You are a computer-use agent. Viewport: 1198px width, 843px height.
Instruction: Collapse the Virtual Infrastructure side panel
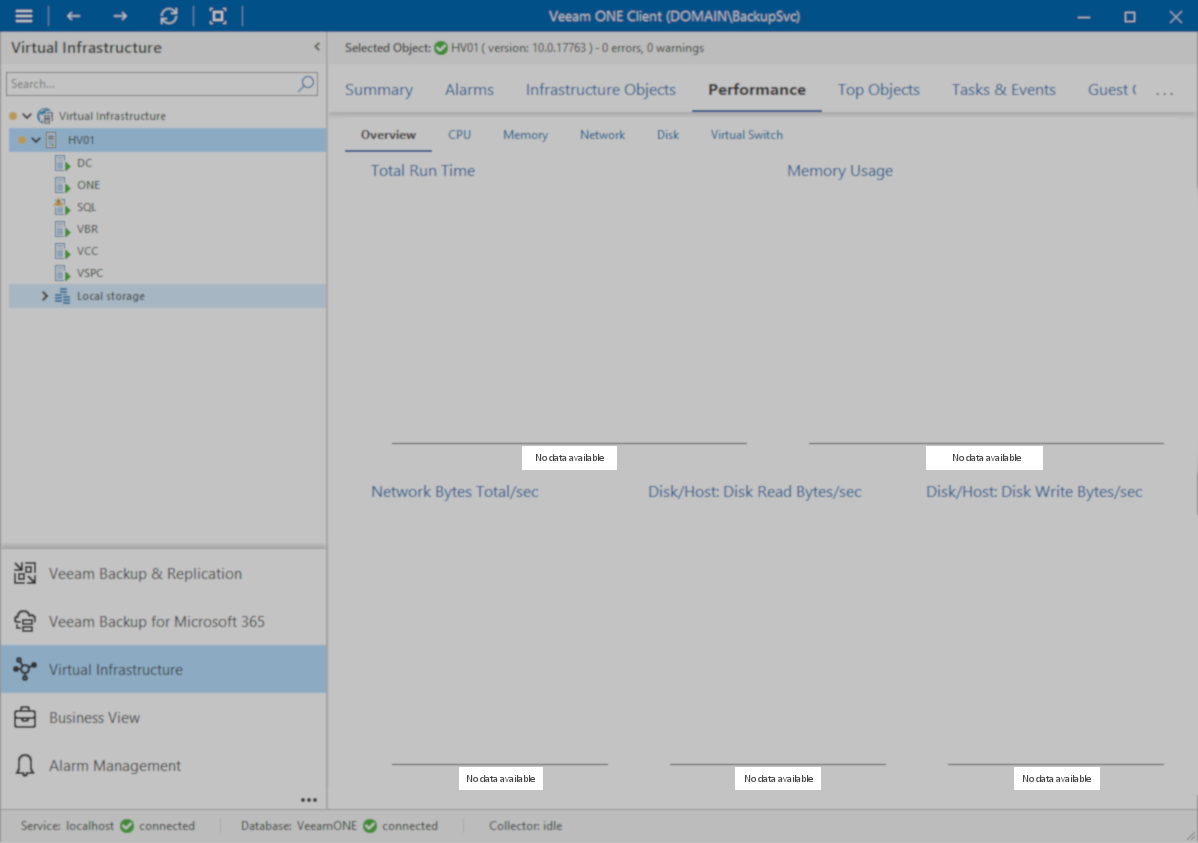pyautogui.click(x=317, y=47)
